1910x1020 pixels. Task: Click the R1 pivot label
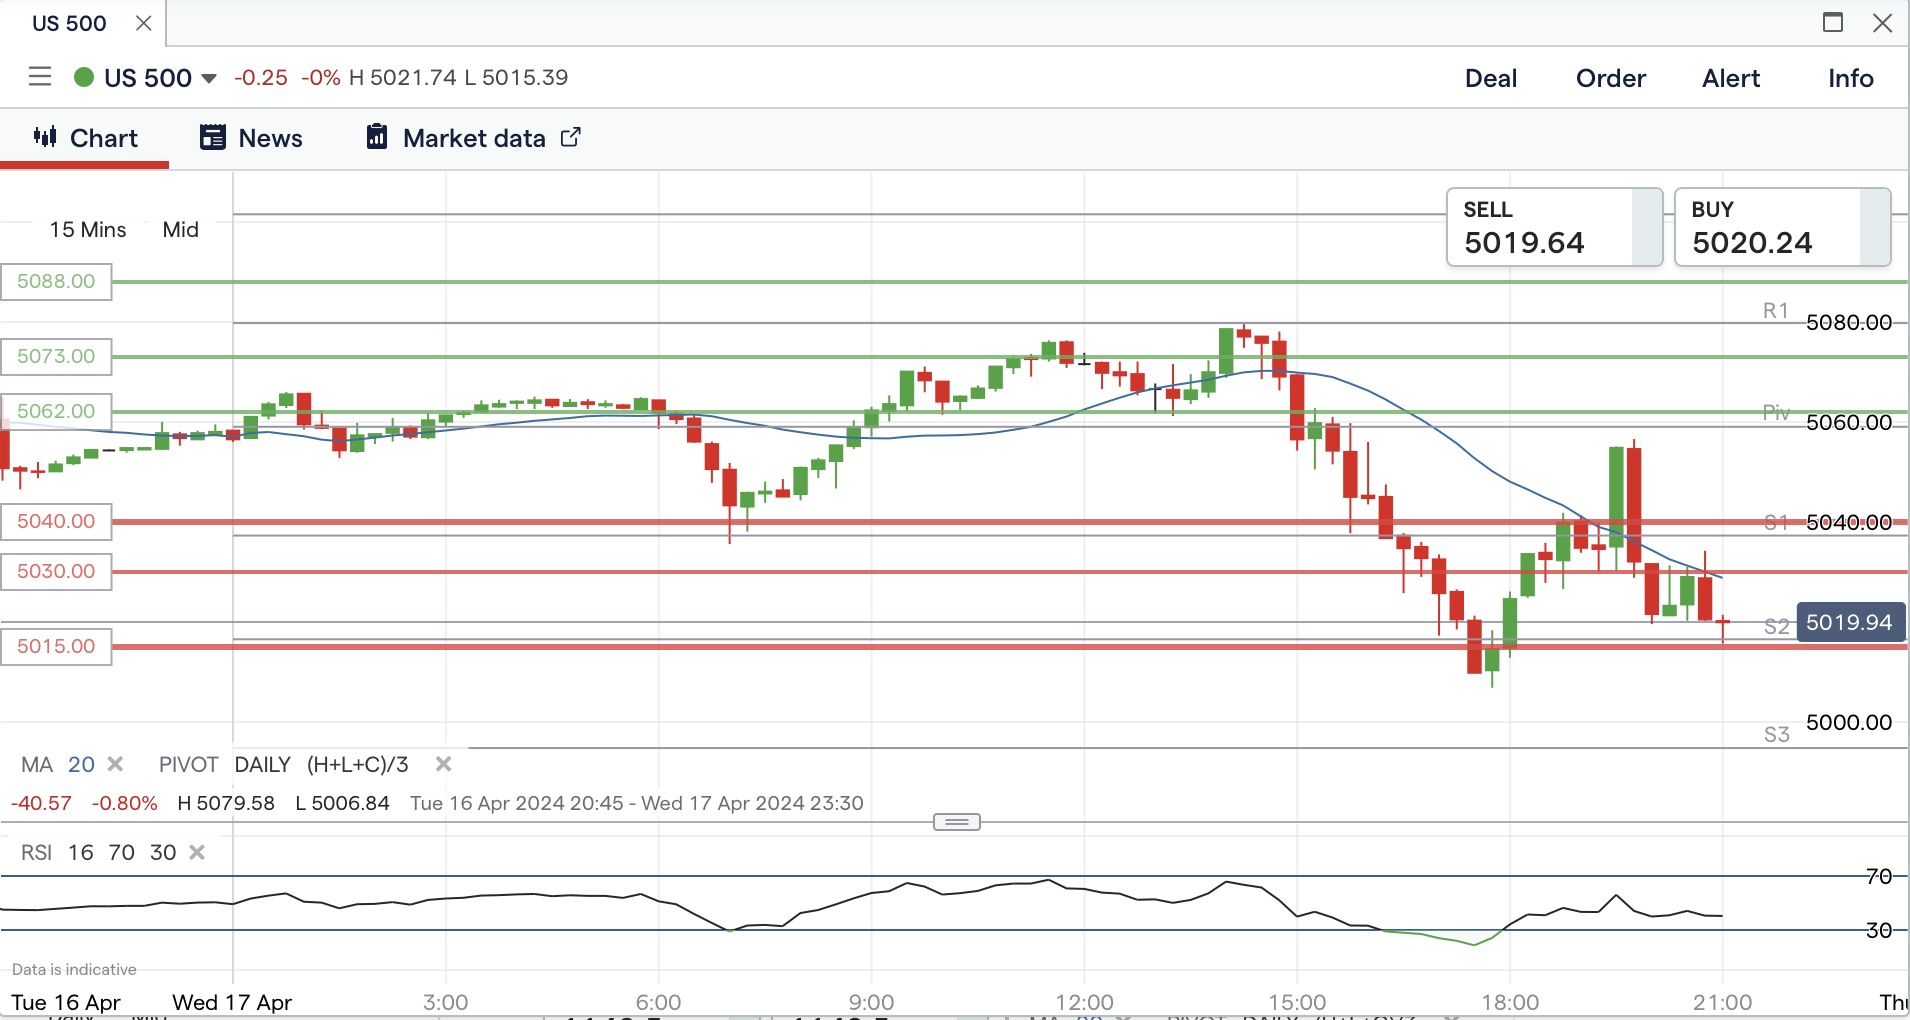pos(1776,311)
